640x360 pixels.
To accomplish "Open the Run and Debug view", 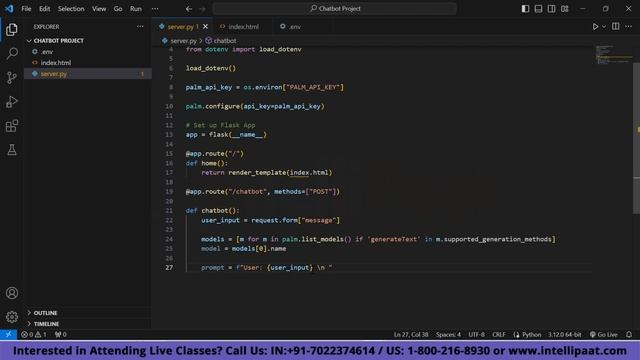I will tap(12, 102).
